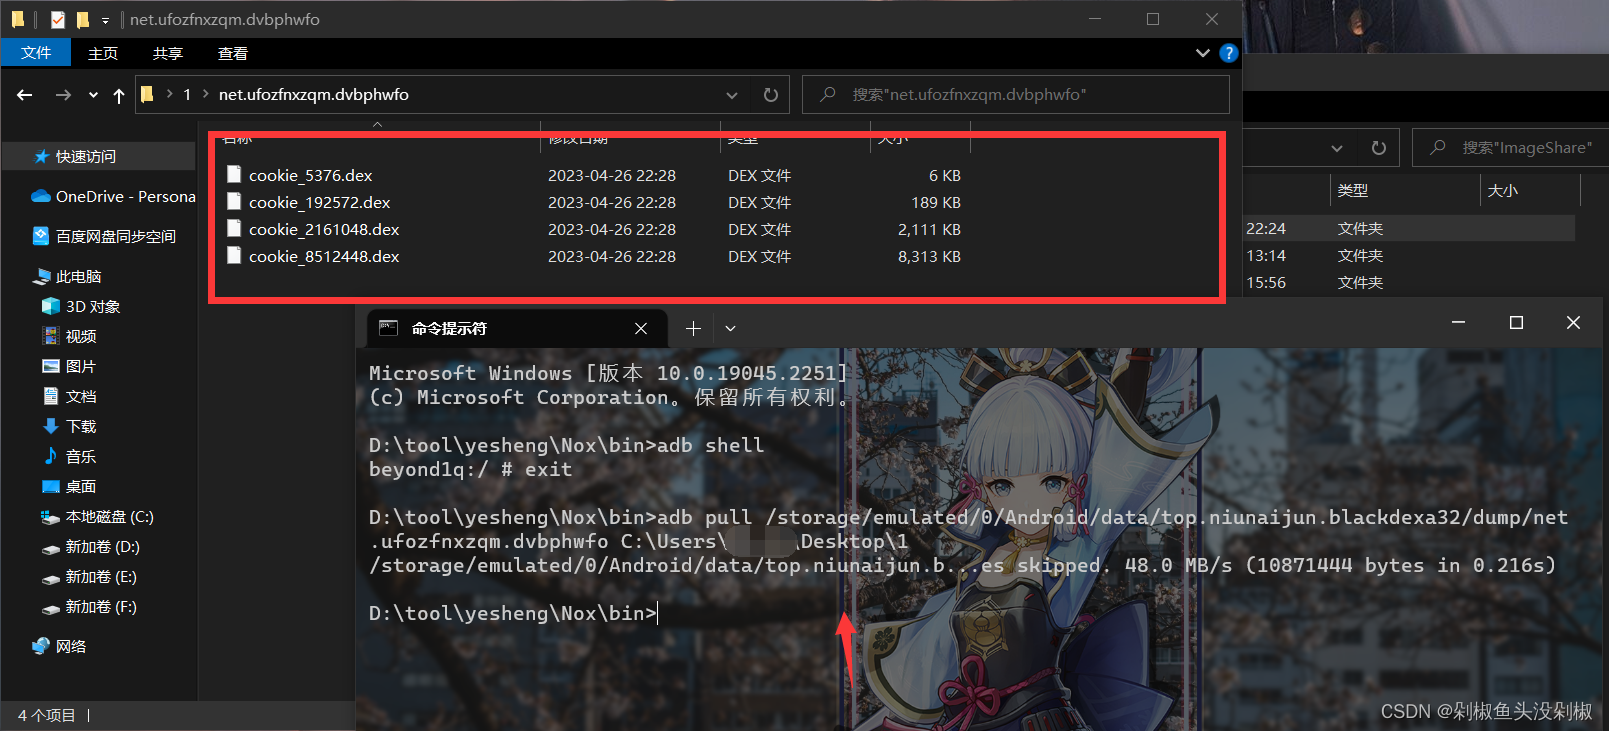
Task: Click the file icon of cookie_8512448.dex
Action: 234,255
